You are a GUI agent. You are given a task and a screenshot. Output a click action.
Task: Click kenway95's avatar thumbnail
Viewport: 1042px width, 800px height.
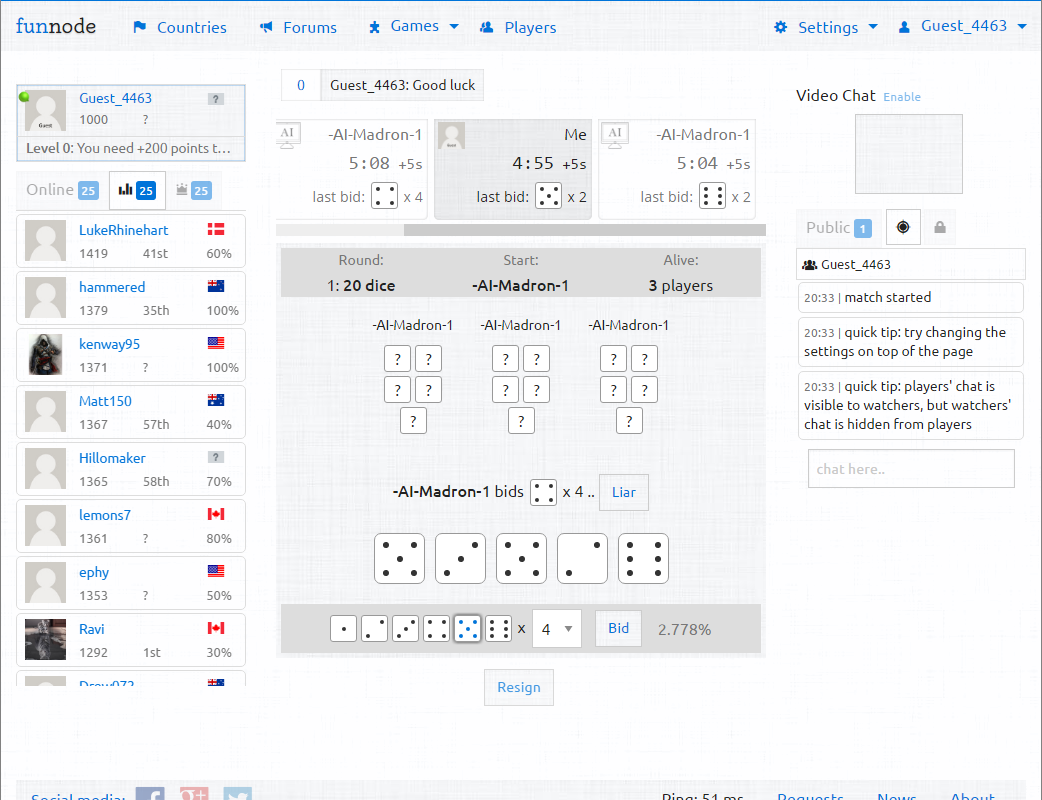pyautogui.click(x=45, y=354)
